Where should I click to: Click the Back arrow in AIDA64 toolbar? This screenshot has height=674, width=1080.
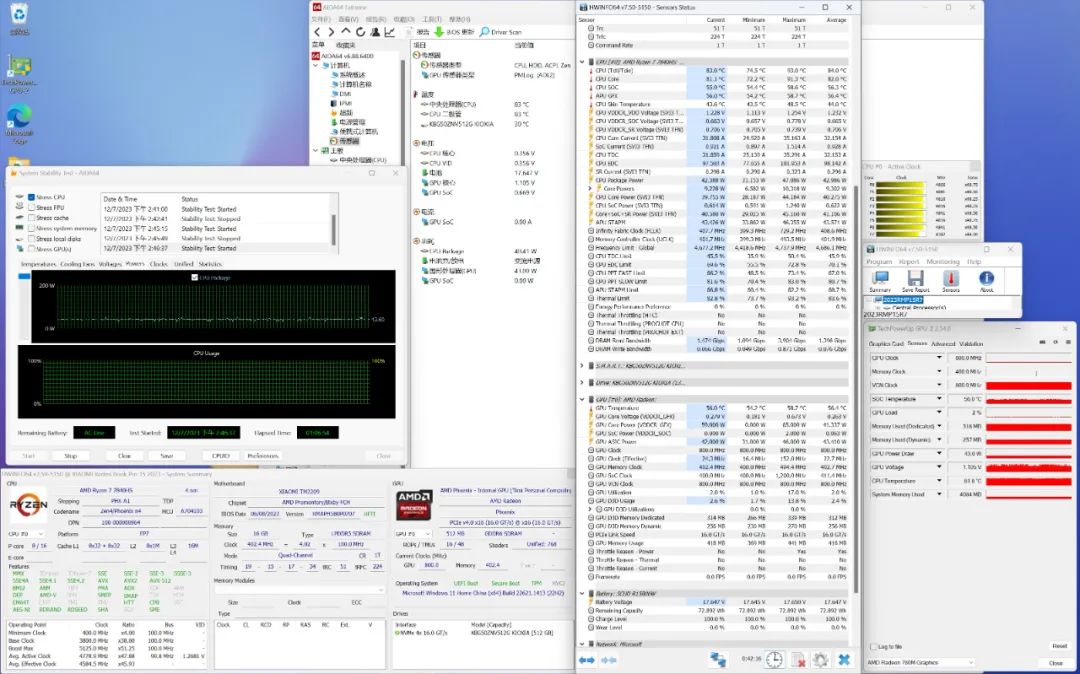tap(317, 32)
